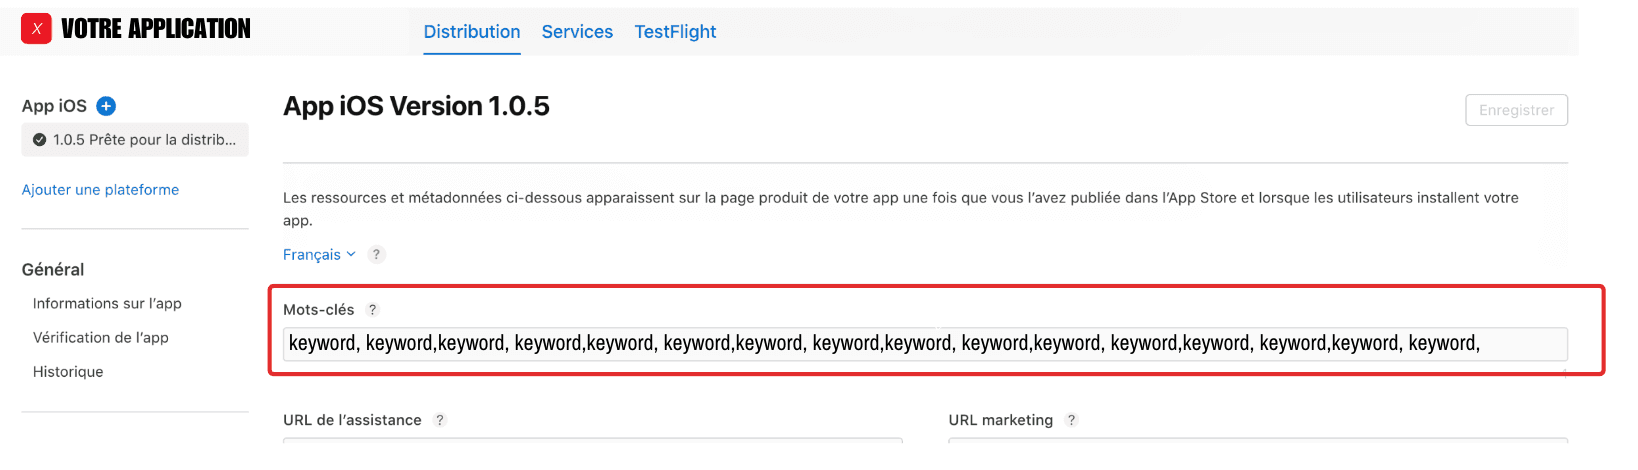The height and width of the screenshot is (470, 1638).
Task: Switch to the Services tab
Action: [x=577, y=32]
